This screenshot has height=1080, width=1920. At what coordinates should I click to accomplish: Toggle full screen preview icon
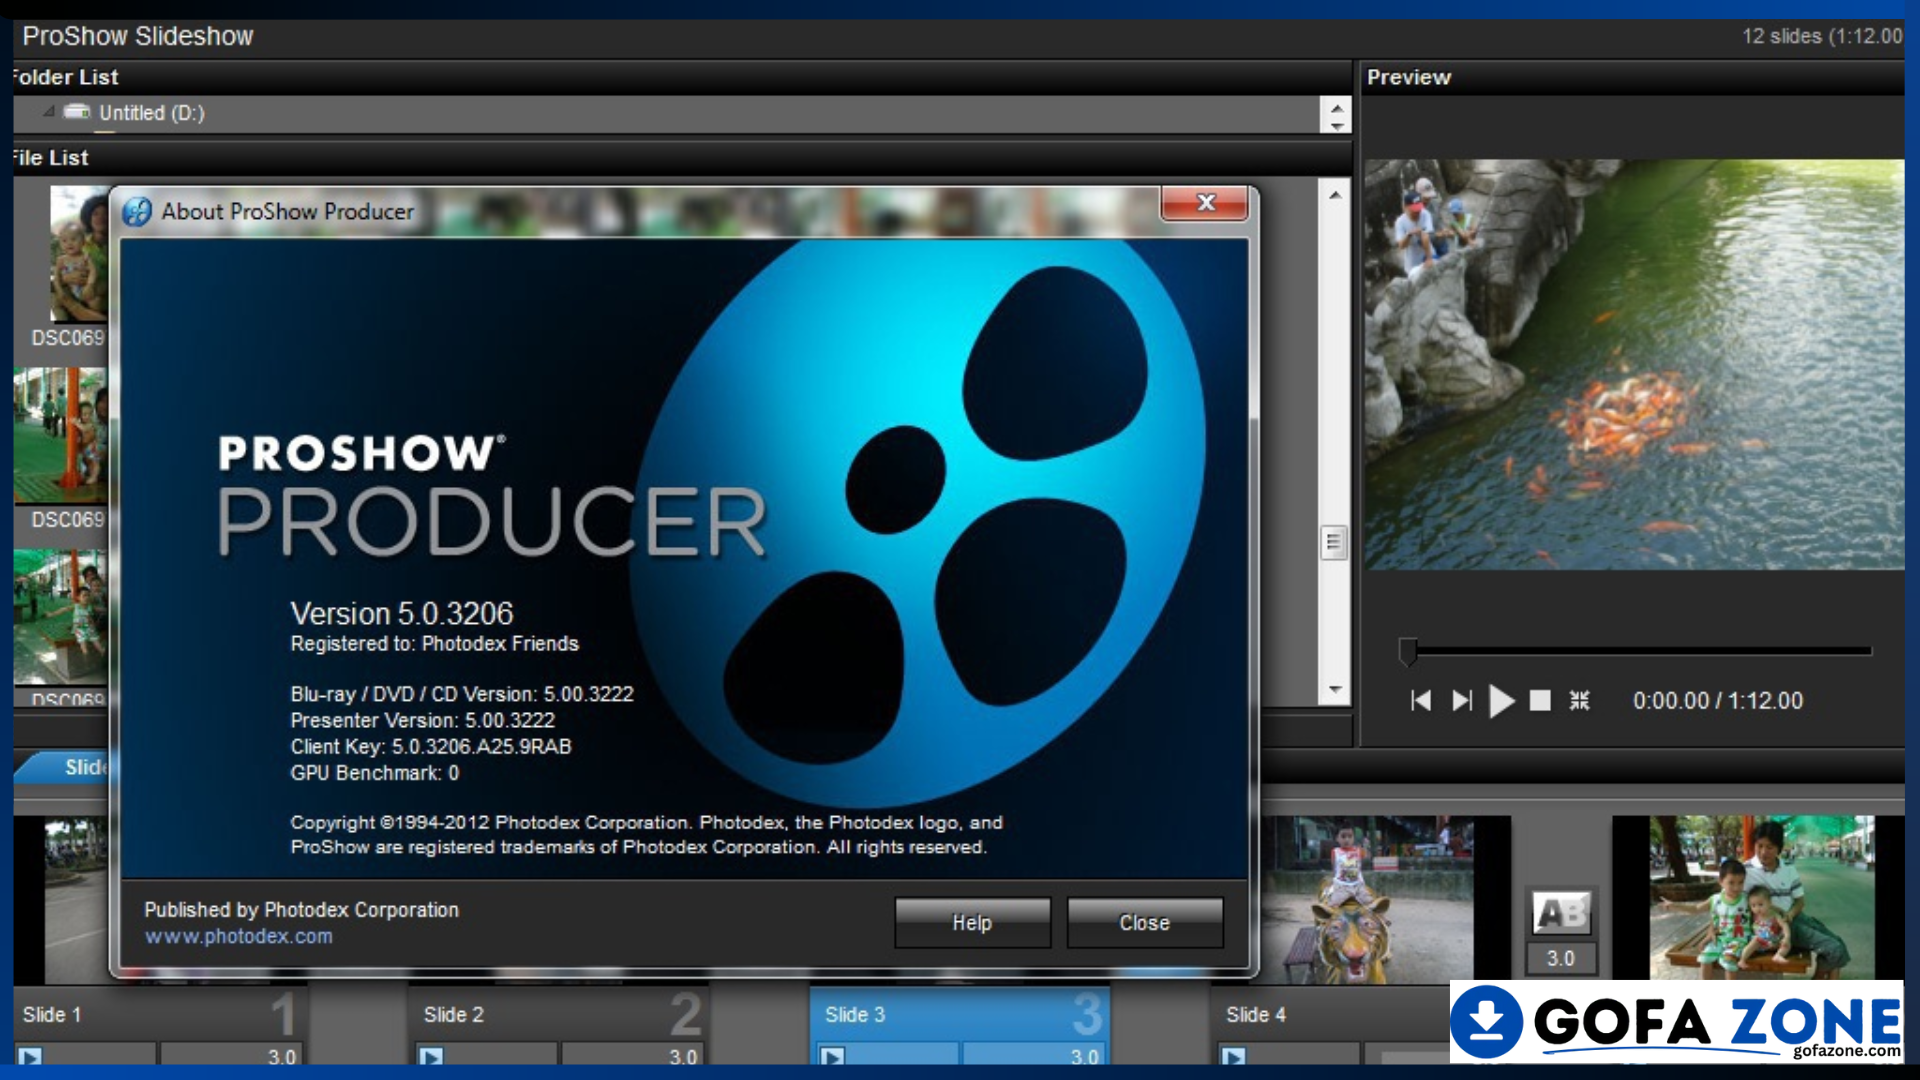click(1579, 701)
